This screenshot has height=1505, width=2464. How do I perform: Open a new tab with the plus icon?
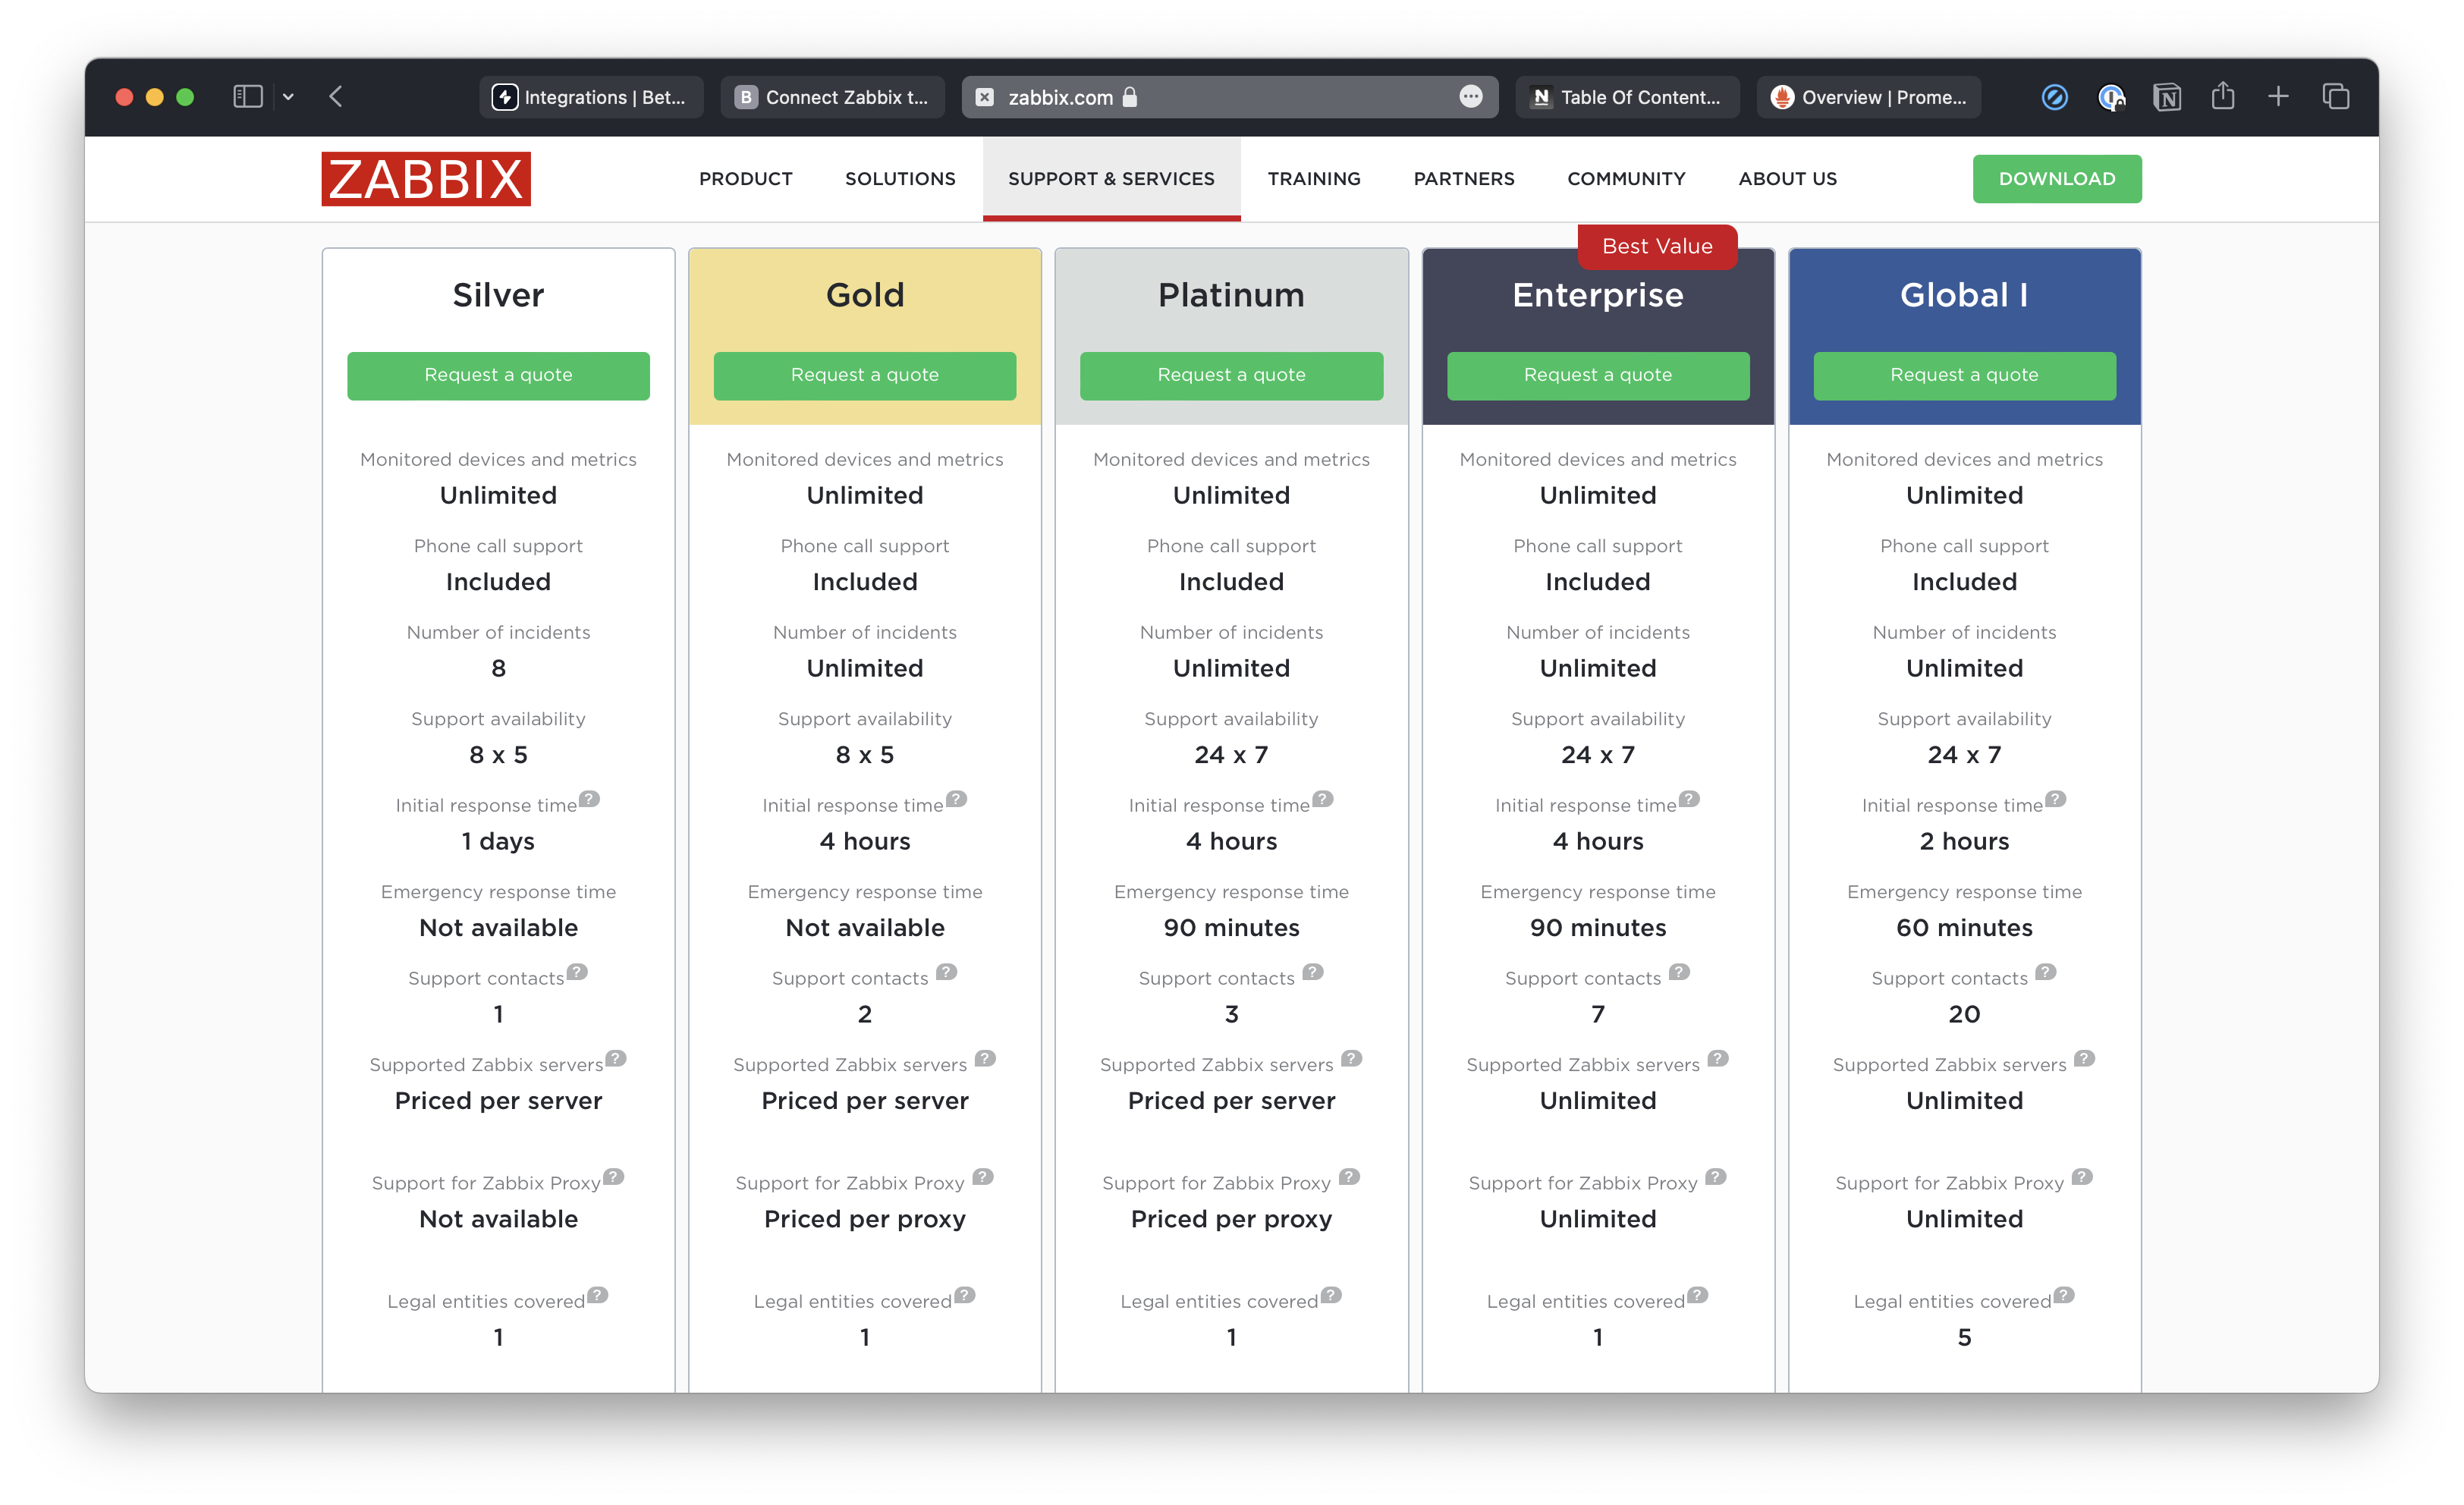2278,97
